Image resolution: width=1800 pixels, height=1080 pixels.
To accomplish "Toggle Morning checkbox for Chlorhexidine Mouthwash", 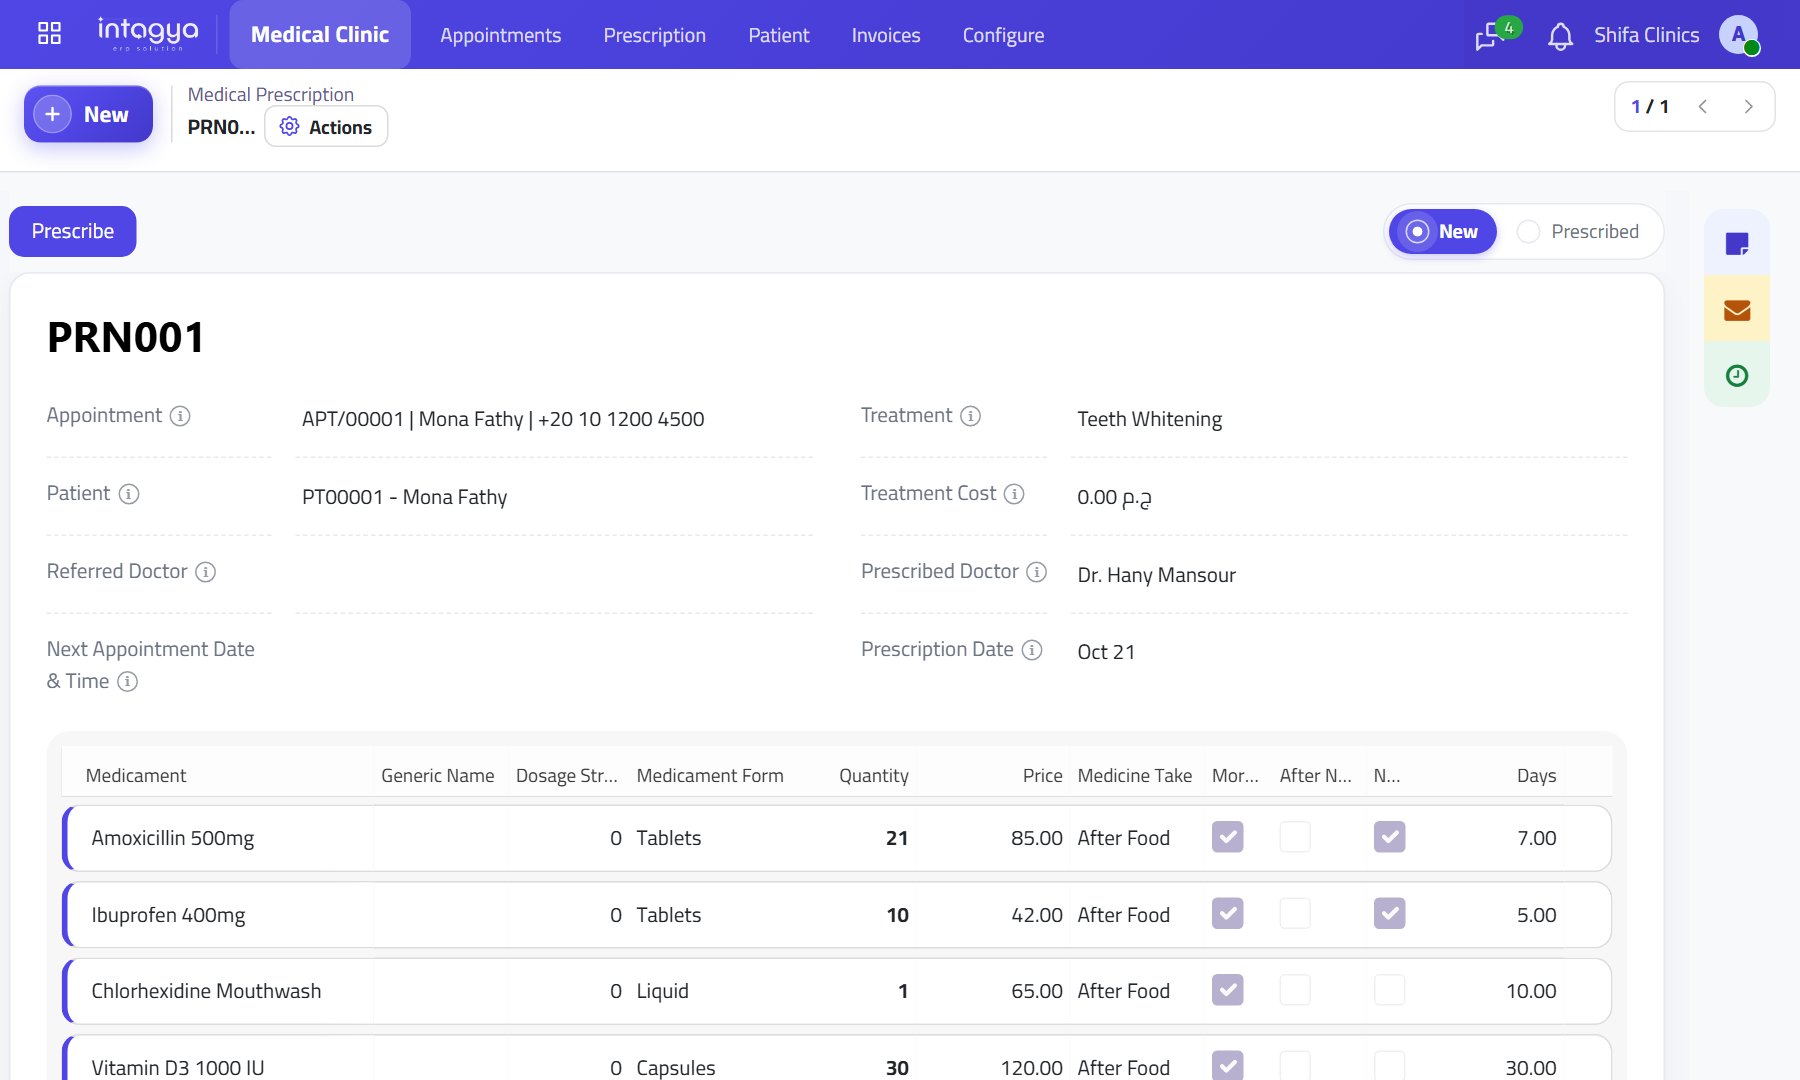I will pyautogui.click(x=1228, y=990).
